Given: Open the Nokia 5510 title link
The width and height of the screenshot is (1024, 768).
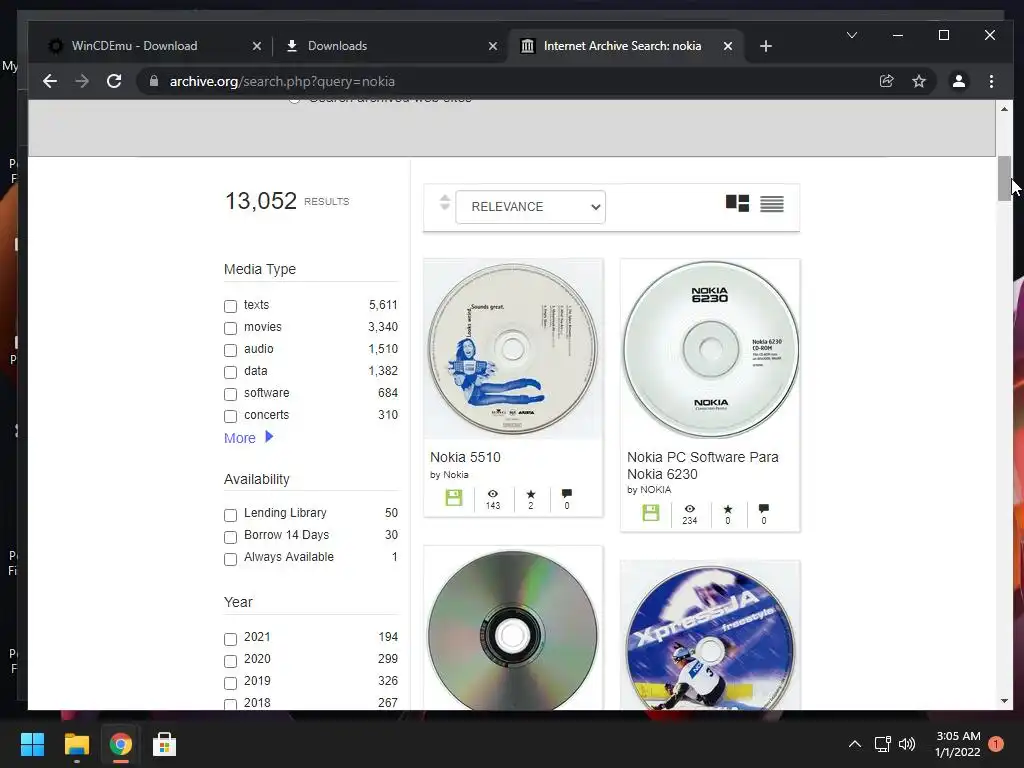Looking at the screenshot, I should click(x=465, y=457).
